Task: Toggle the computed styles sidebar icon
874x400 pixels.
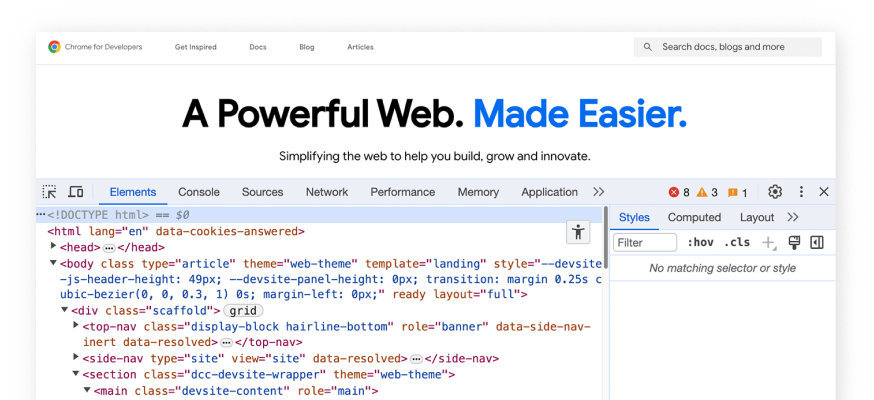Action: [x=817, y=243]
